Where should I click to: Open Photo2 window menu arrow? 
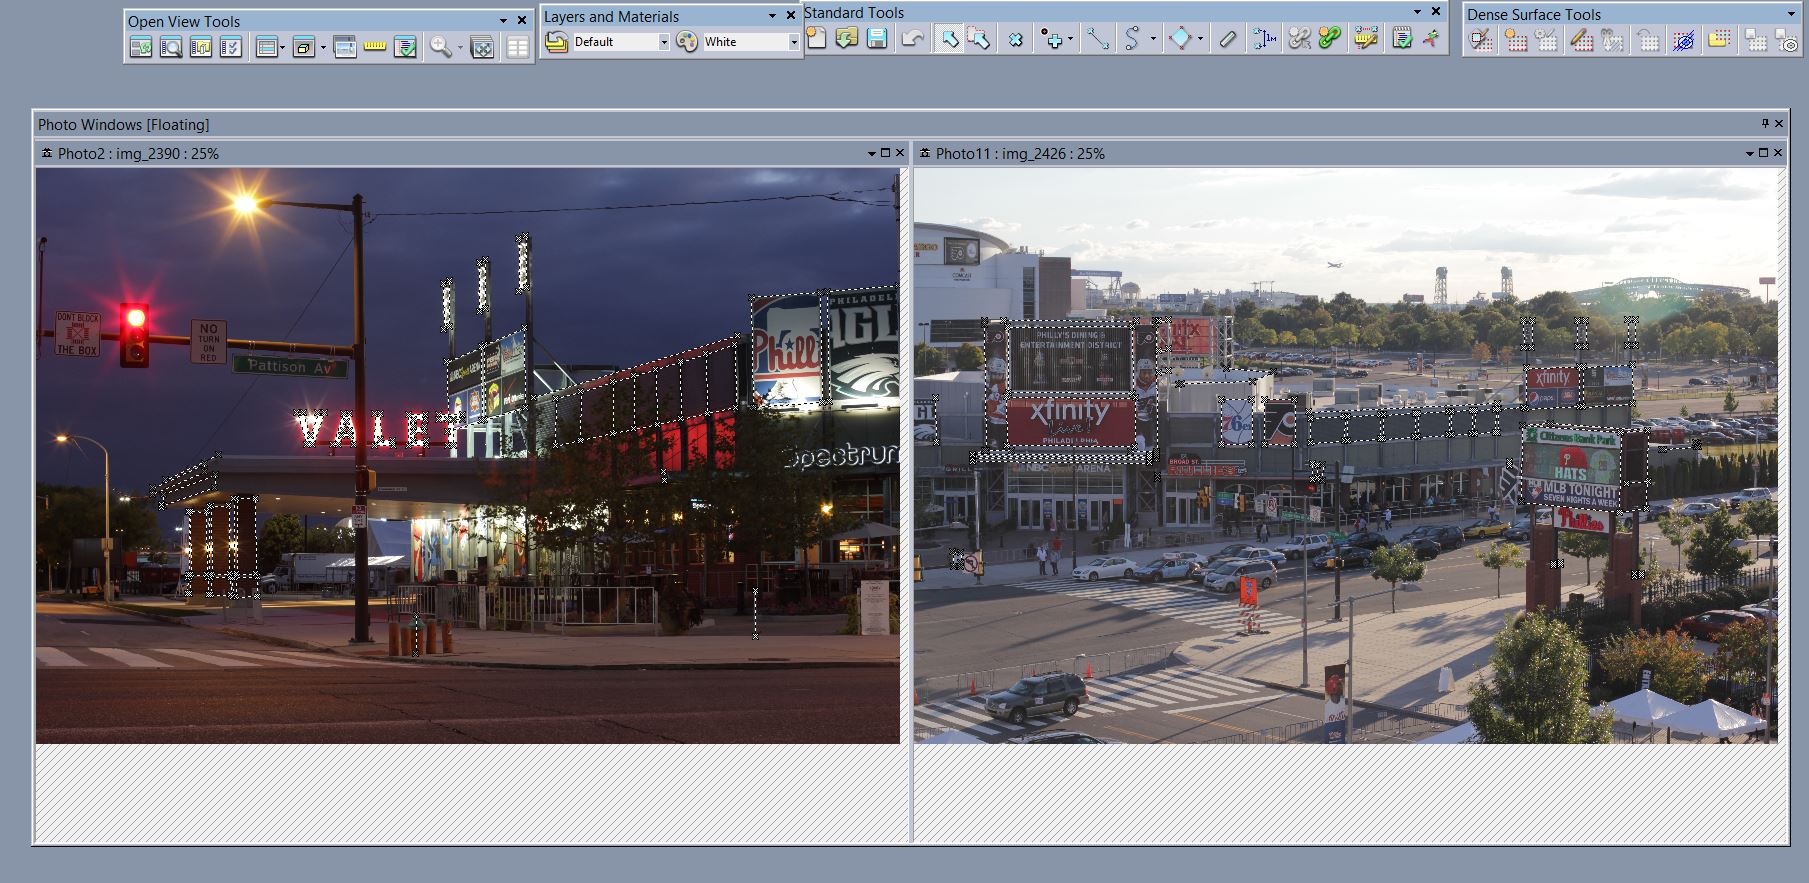click(871, 153)
